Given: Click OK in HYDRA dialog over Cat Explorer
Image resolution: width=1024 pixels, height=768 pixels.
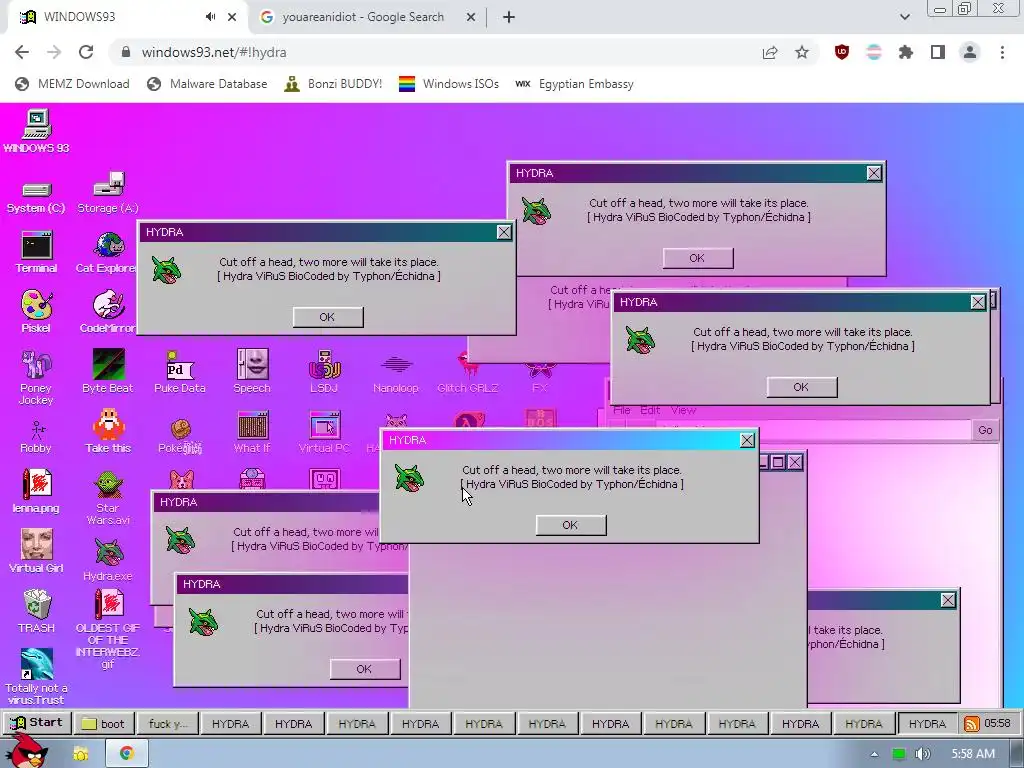Looking at the screenshot, I should [x=328, y=317].
